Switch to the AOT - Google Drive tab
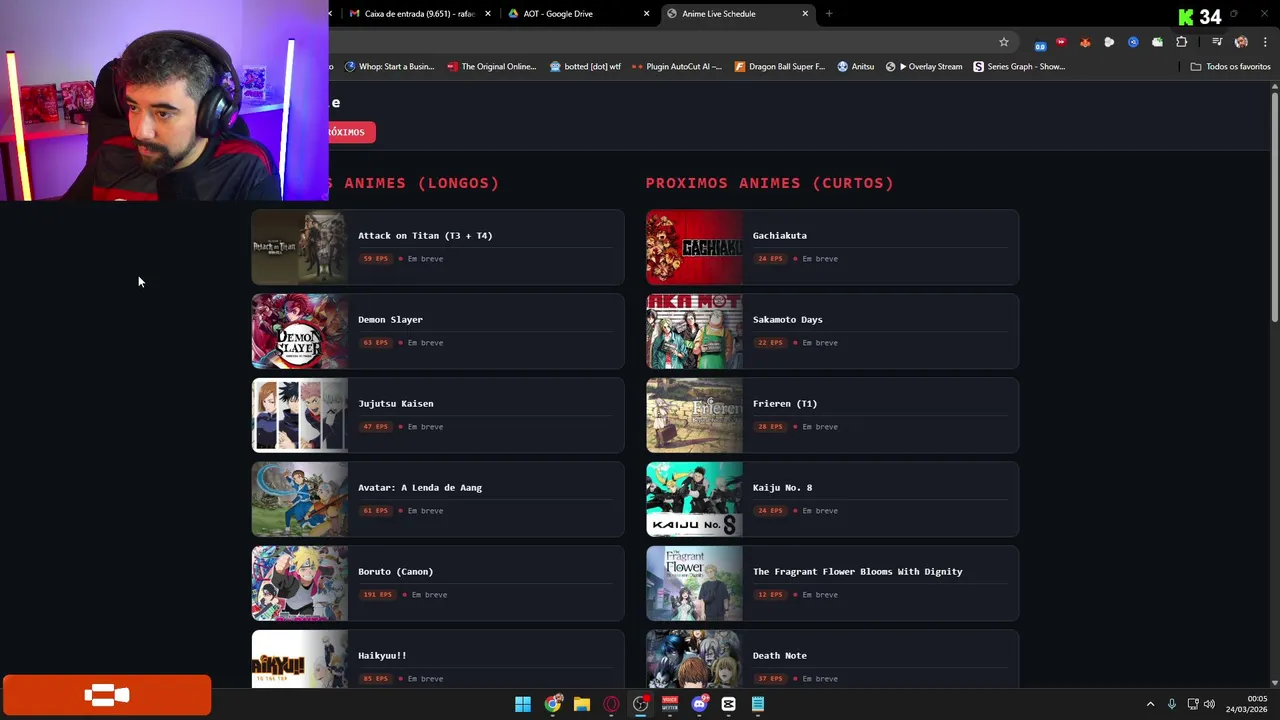 pyautogui.click(x=577, y=14)
